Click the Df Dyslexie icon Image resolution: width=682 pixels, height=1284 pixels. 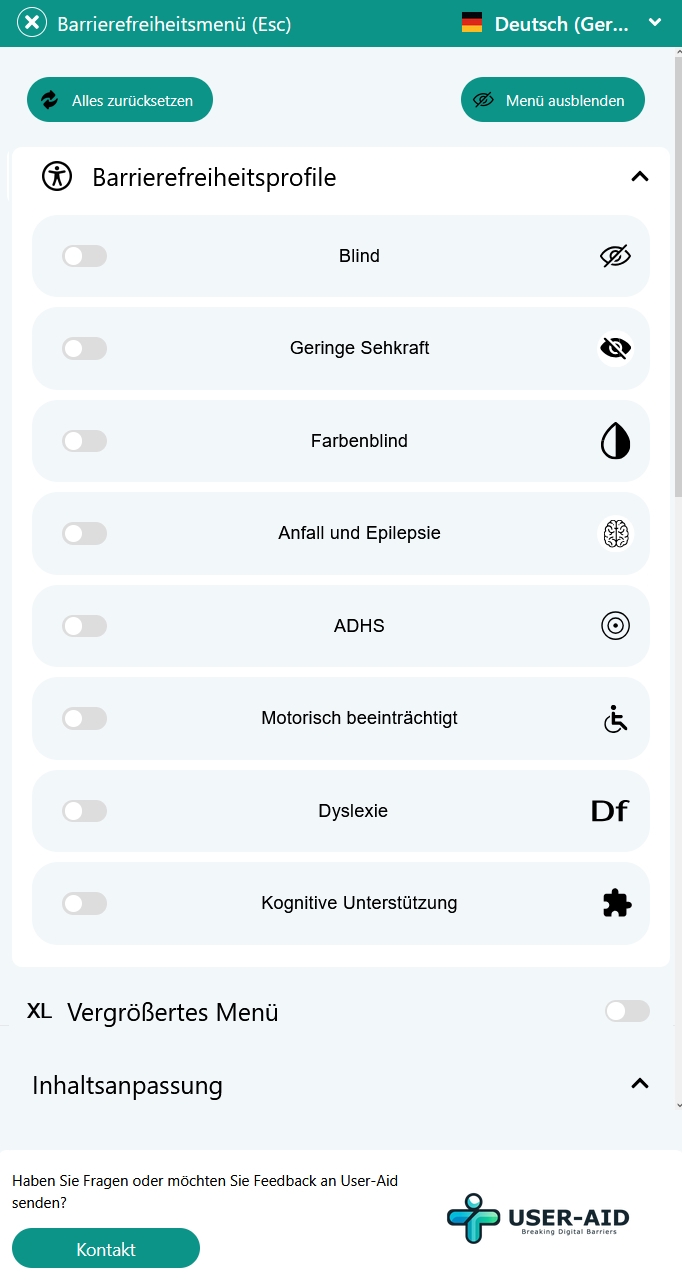[x=610, y=811]
